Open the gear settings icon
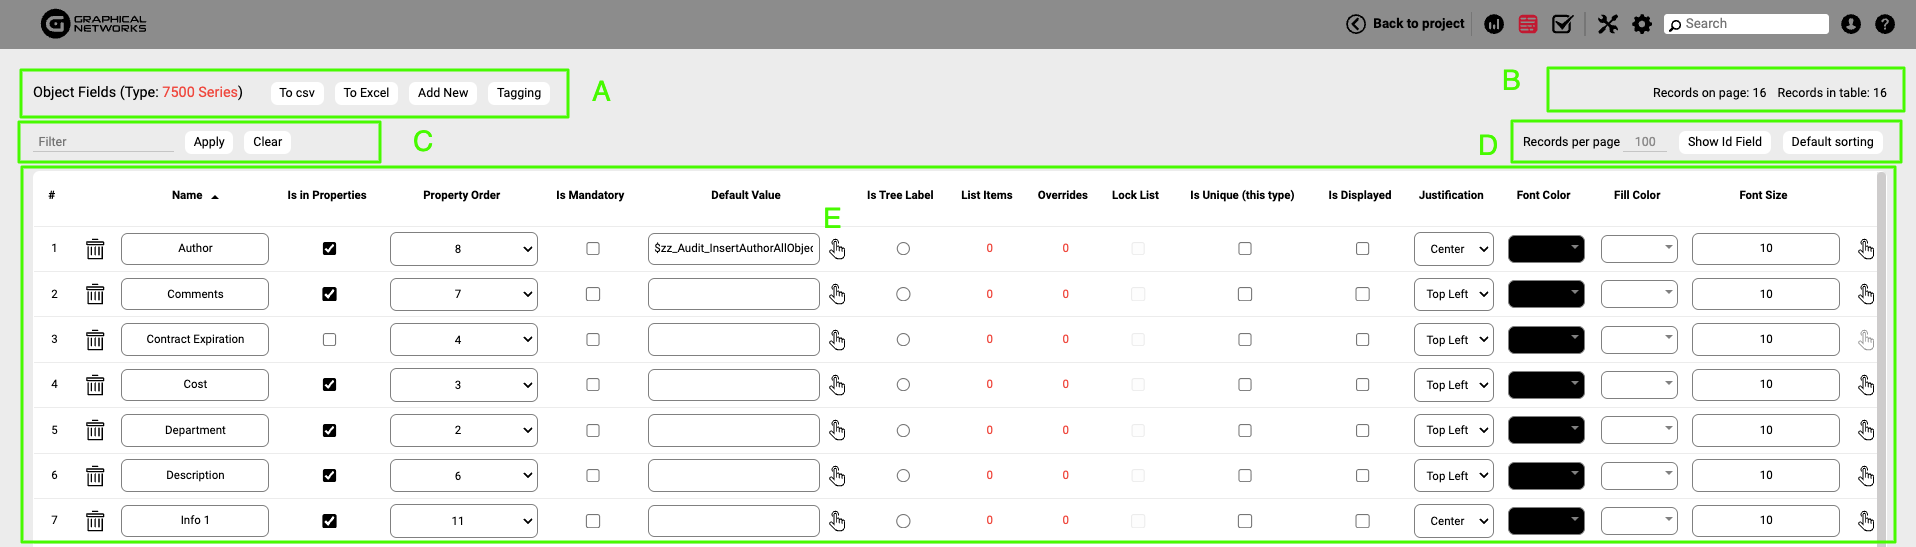This screenshot has height=547, width=1916. (1642, 24)
